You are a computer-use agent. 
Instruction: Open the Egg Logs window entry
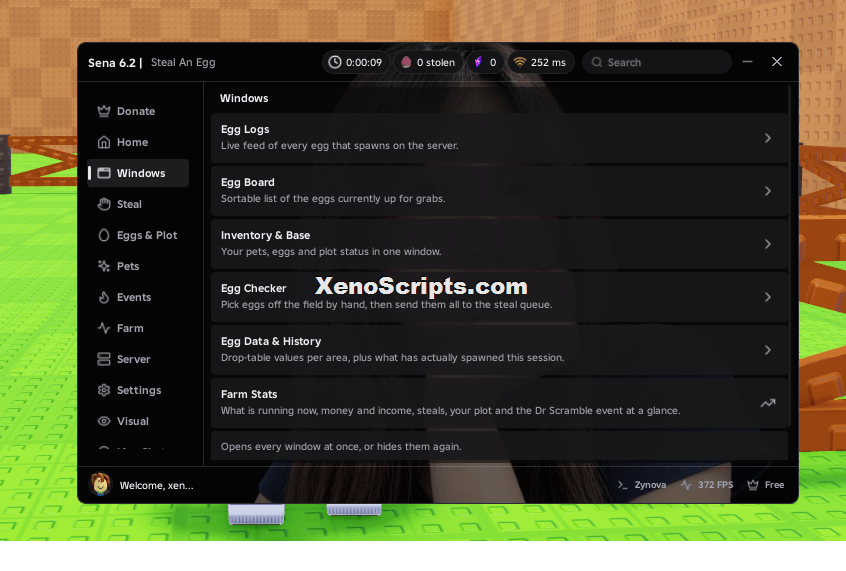pyautogui.click(x=499, y=138)
